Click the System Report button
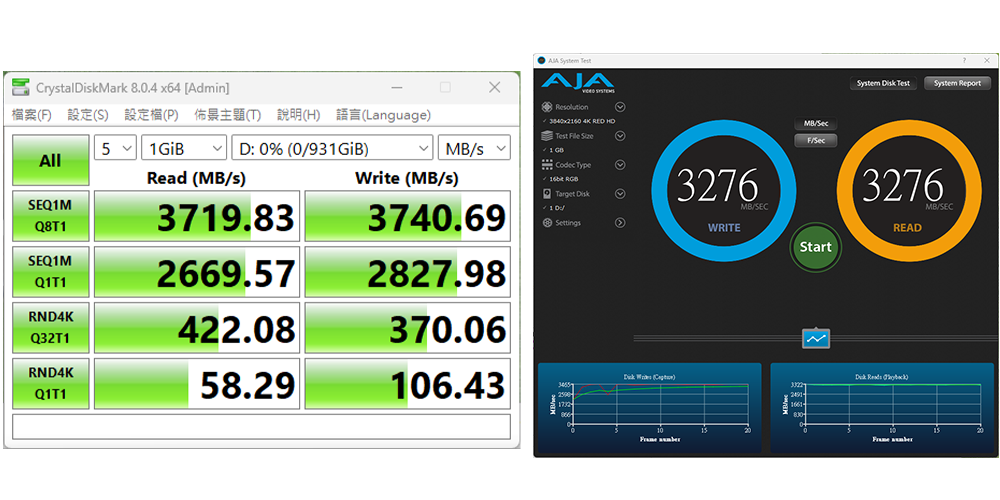 [x=957, y=84]
